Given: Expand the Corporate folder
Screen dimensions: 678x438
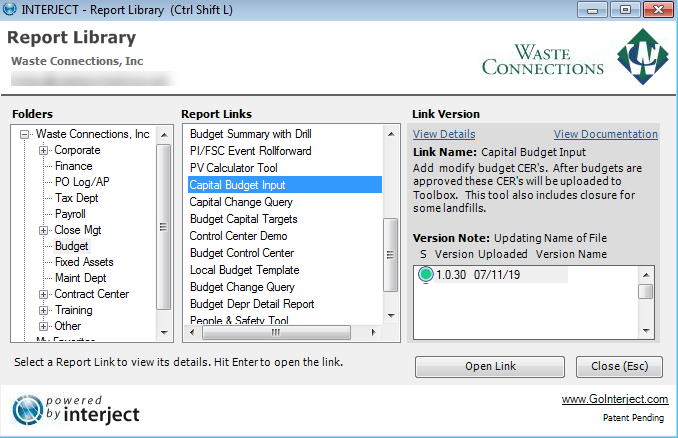Looking at the screenshot, I should click(43, 150).
